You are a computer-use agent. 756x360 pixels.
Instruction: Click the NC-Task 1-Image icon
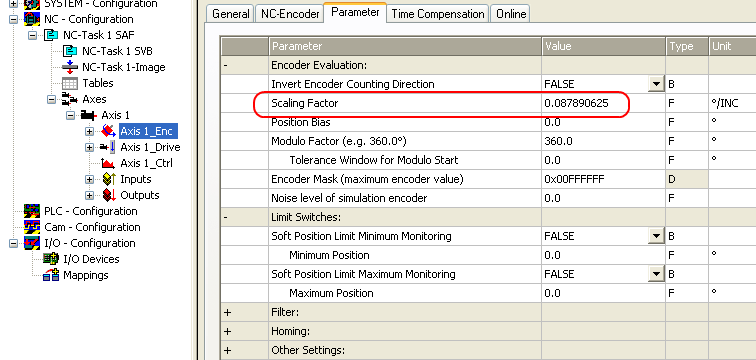click(x=70, y=67)
